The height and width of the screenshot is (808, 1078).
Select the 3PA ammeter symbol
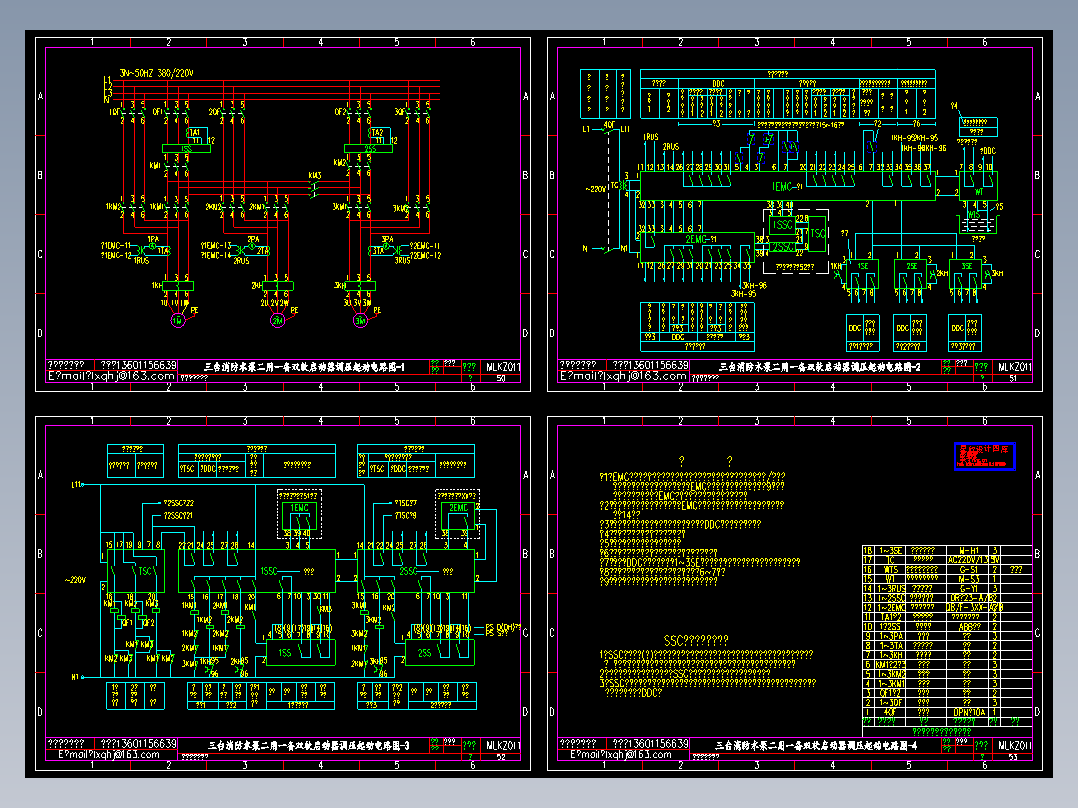pos(387,246)
